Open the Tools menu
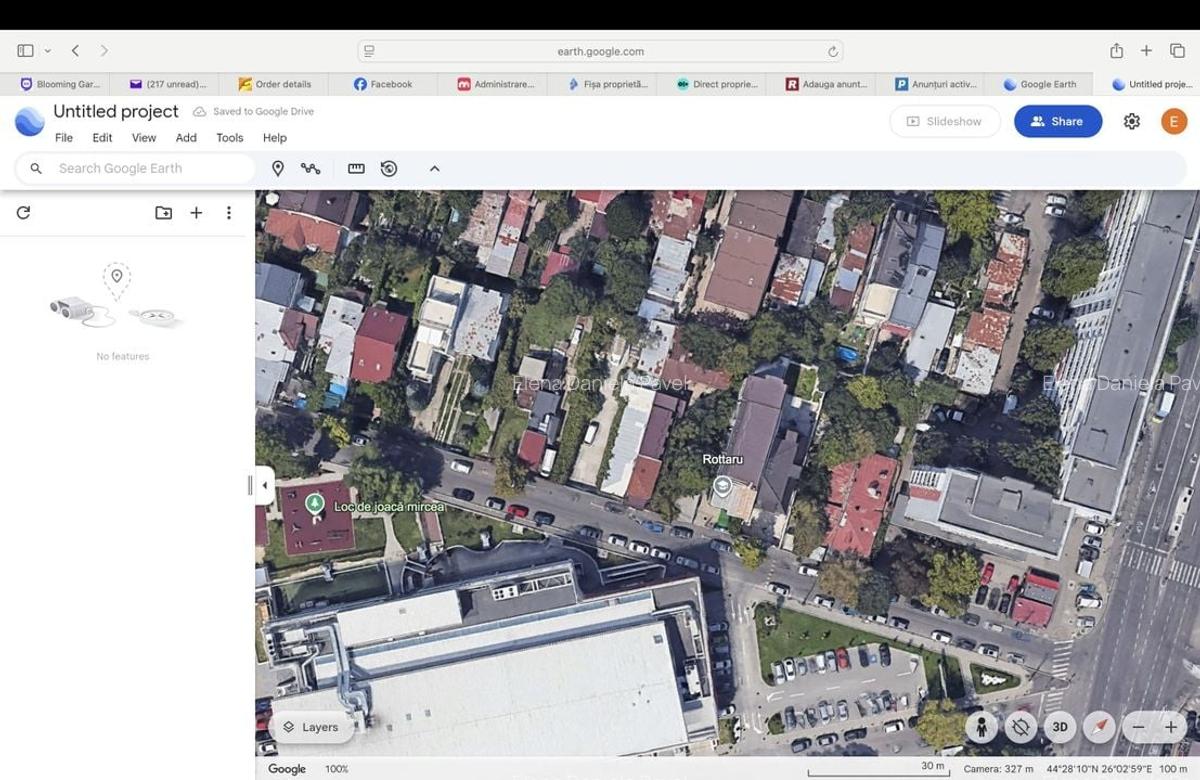Image resolution: width=1200 pixels, height=780 pixels. [x=229, y=138]
